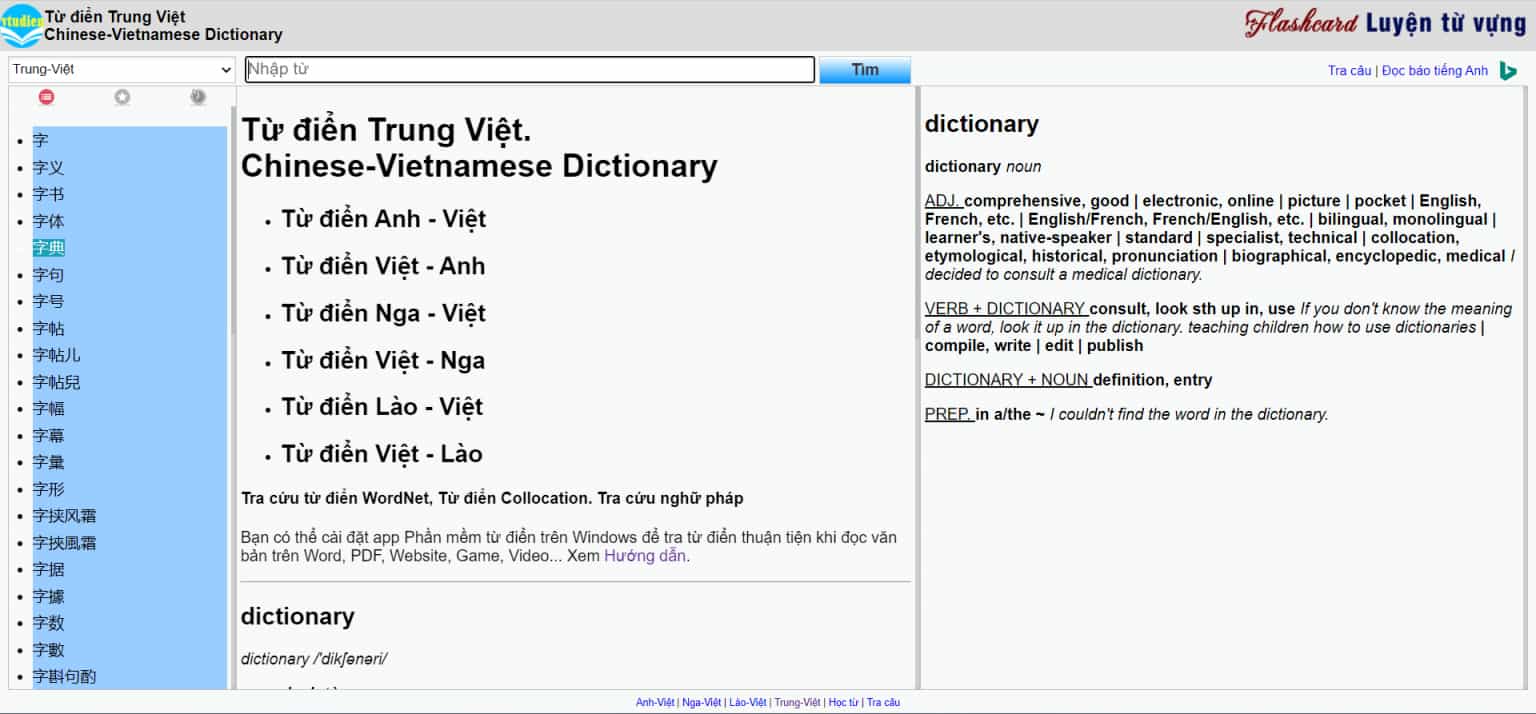Select the word 字帖儿 in the list
This screenshot has height=714, width=1536.
click(56, 355)
